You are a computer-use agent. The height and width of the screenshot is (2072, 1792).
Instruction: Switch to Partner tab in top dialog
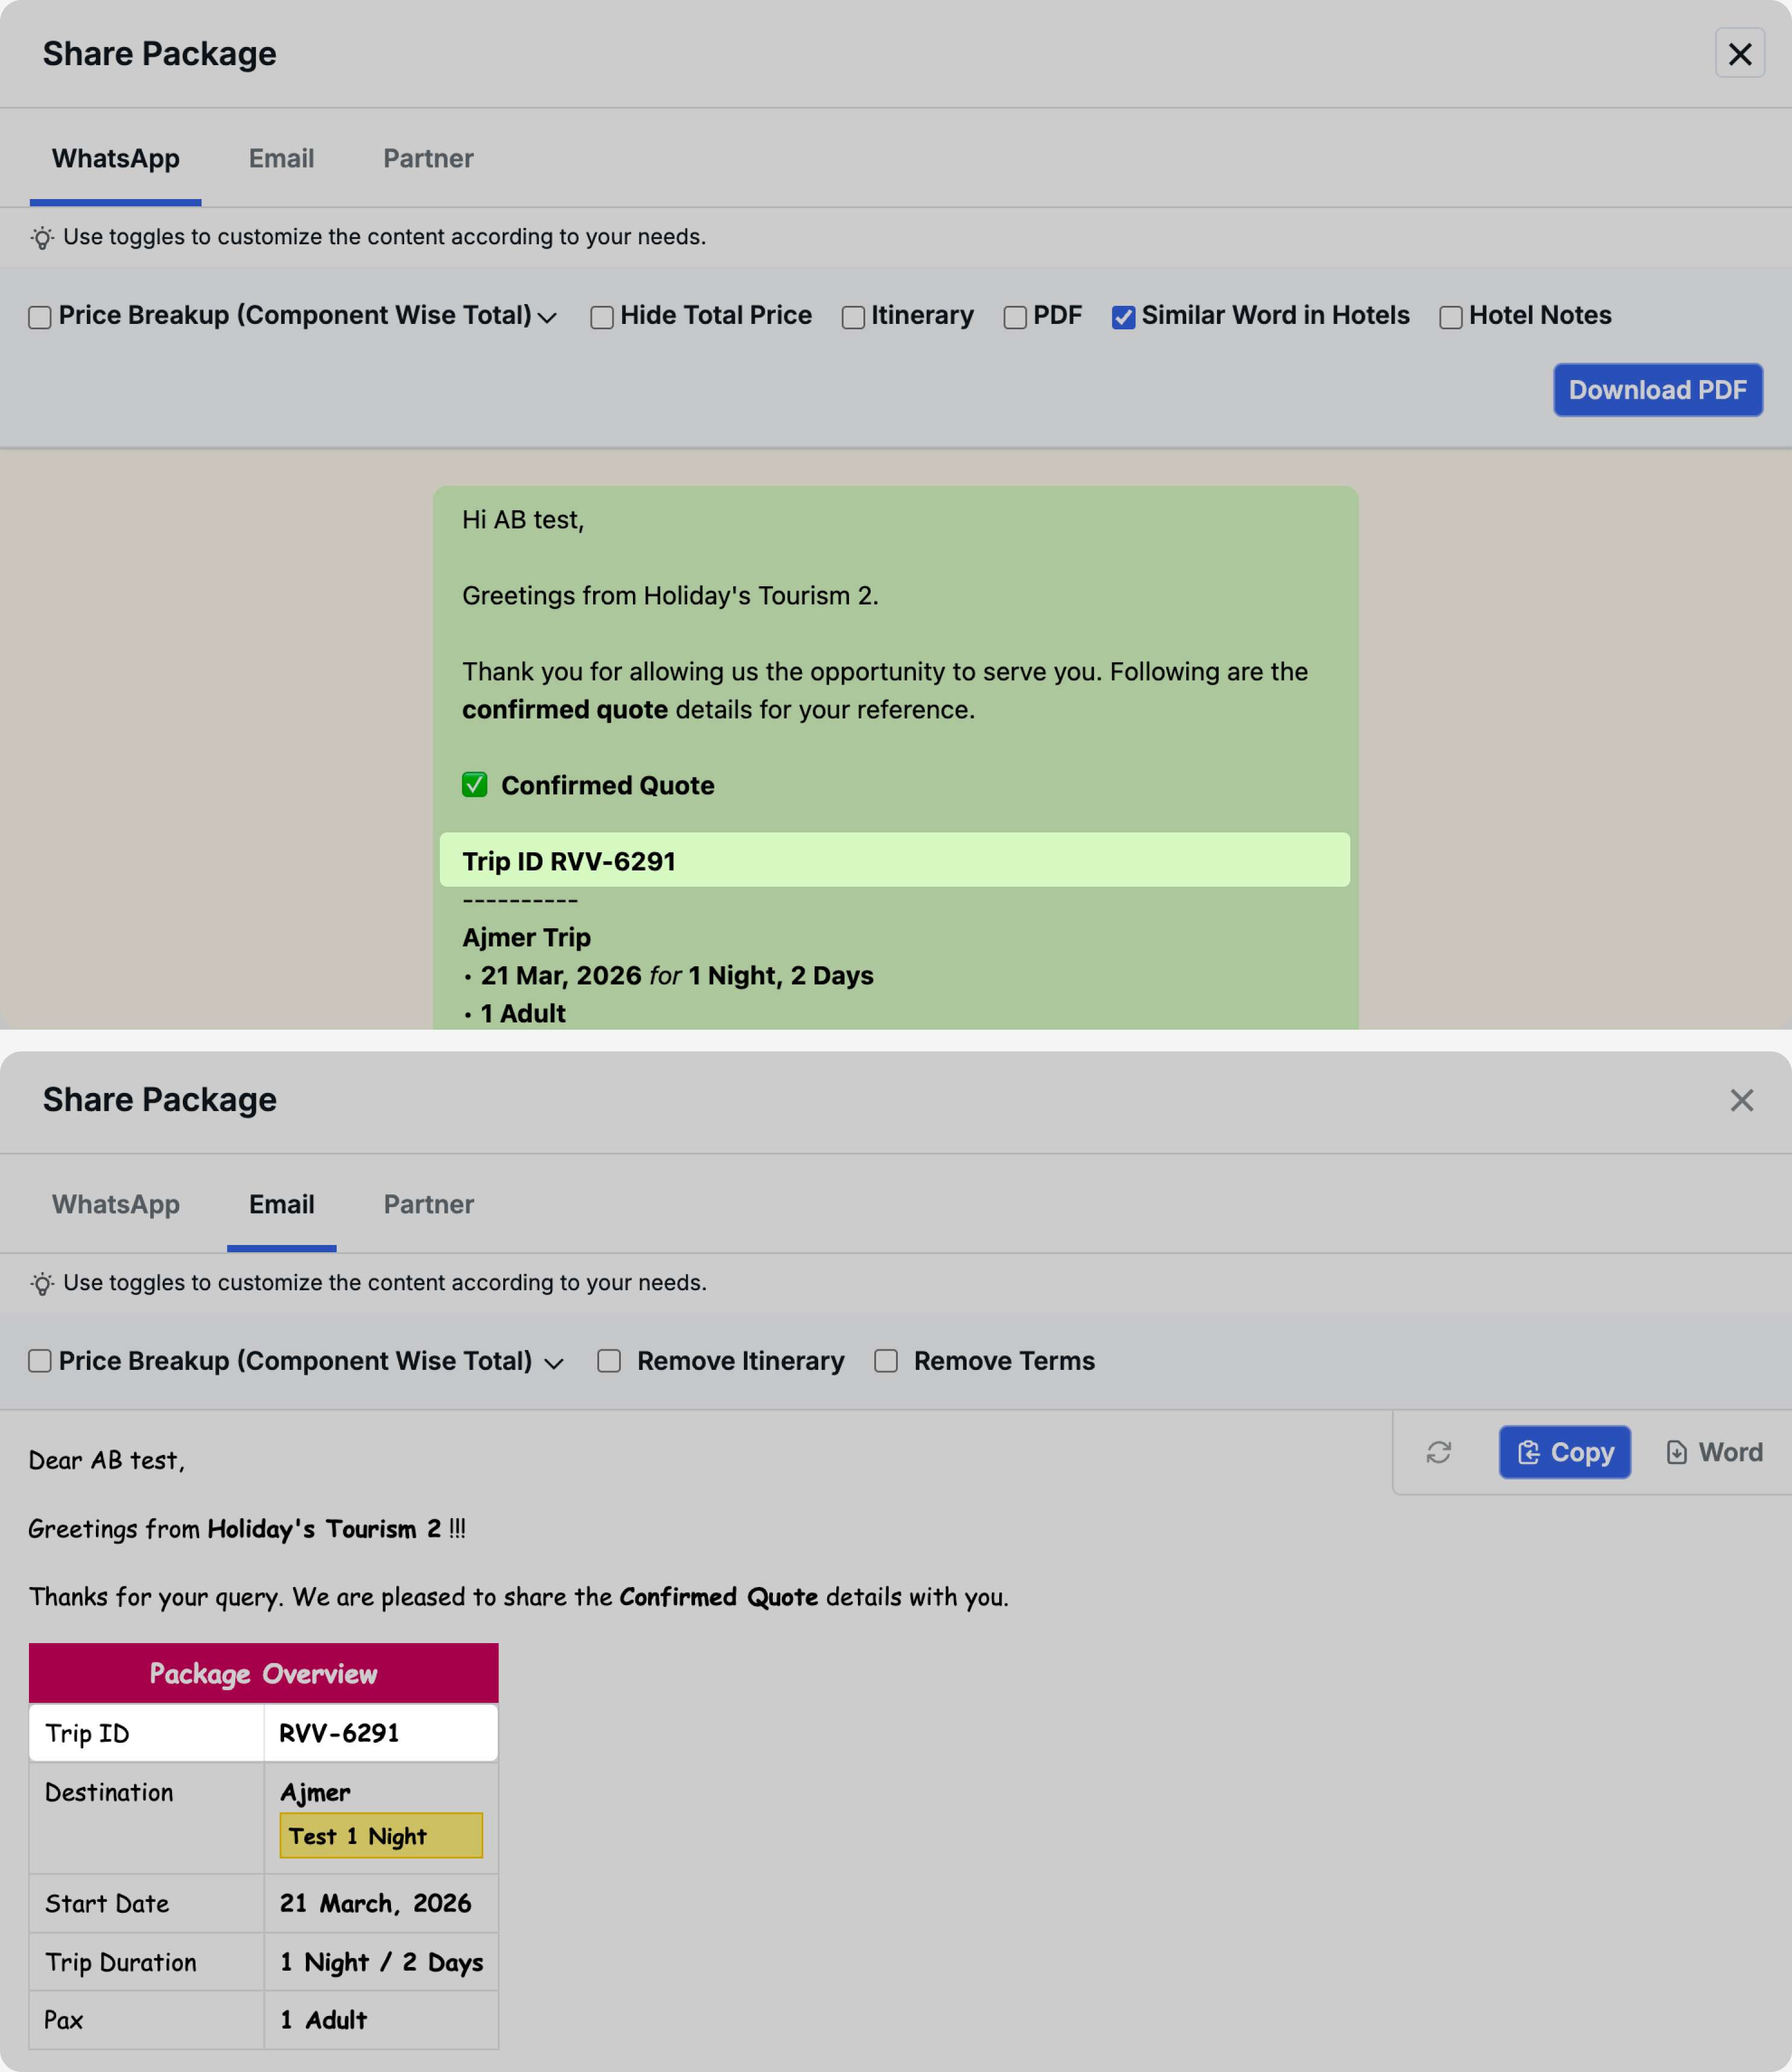[x=428, y=159]
